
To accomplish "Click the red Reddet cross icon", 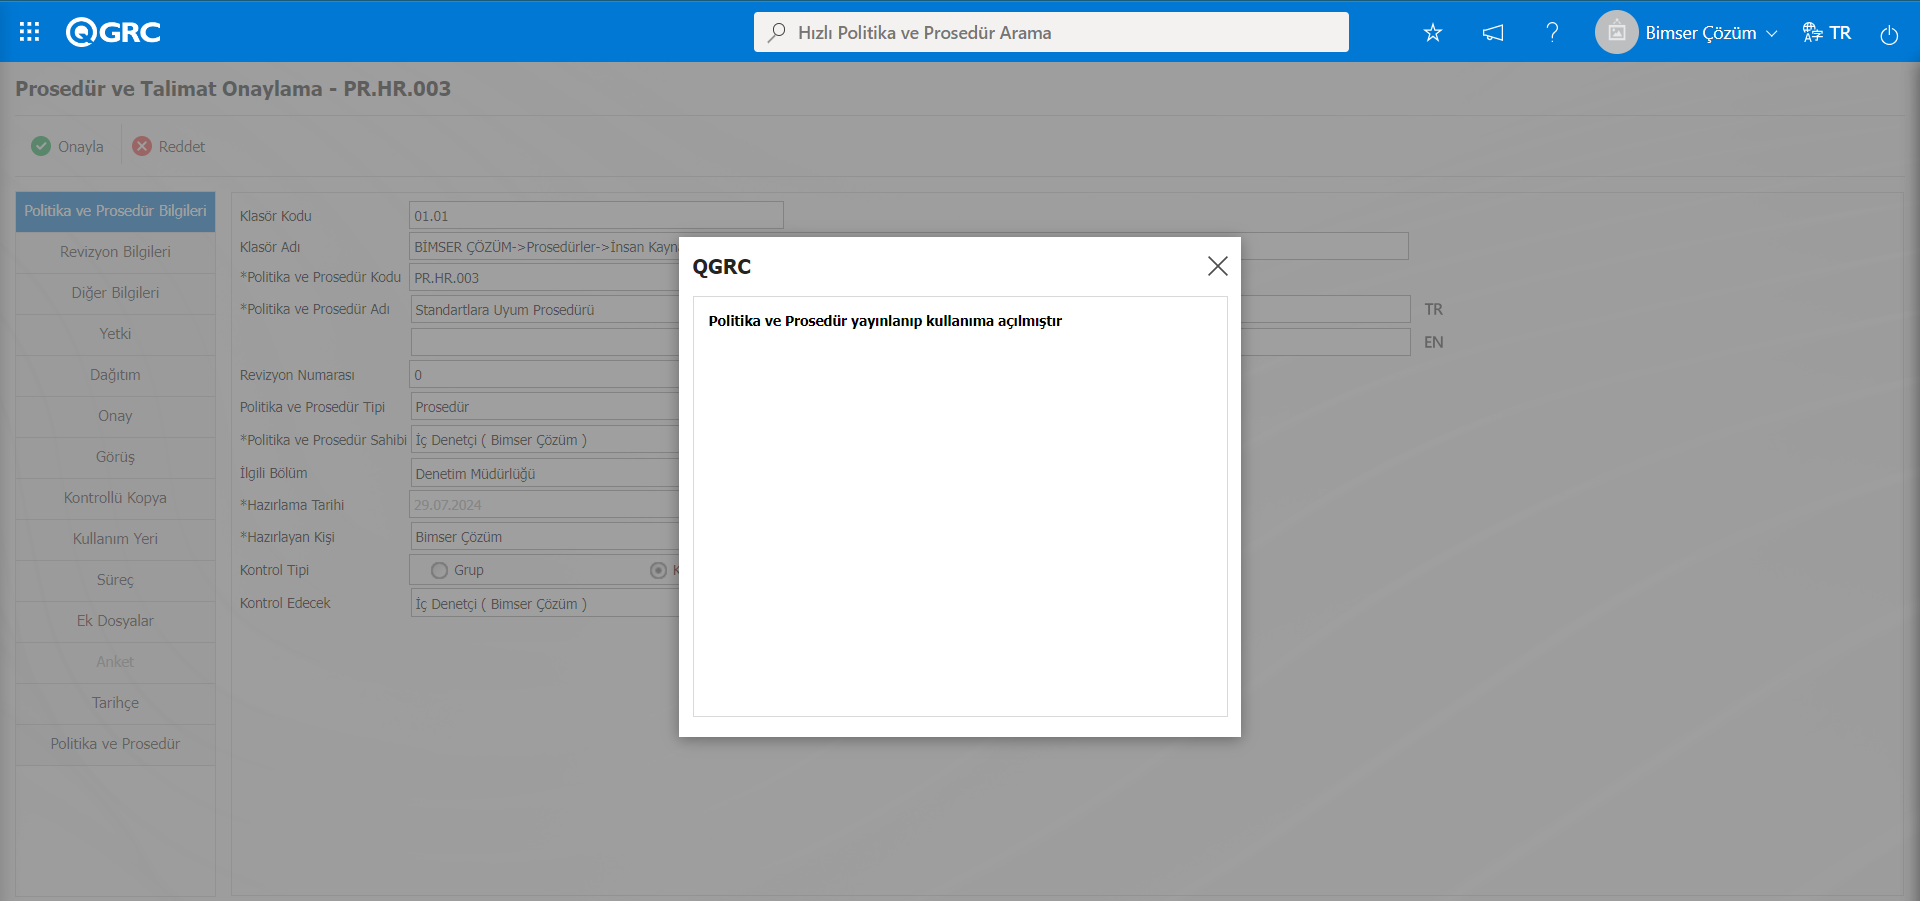I will pyautogui.click(x=142, y=146).
